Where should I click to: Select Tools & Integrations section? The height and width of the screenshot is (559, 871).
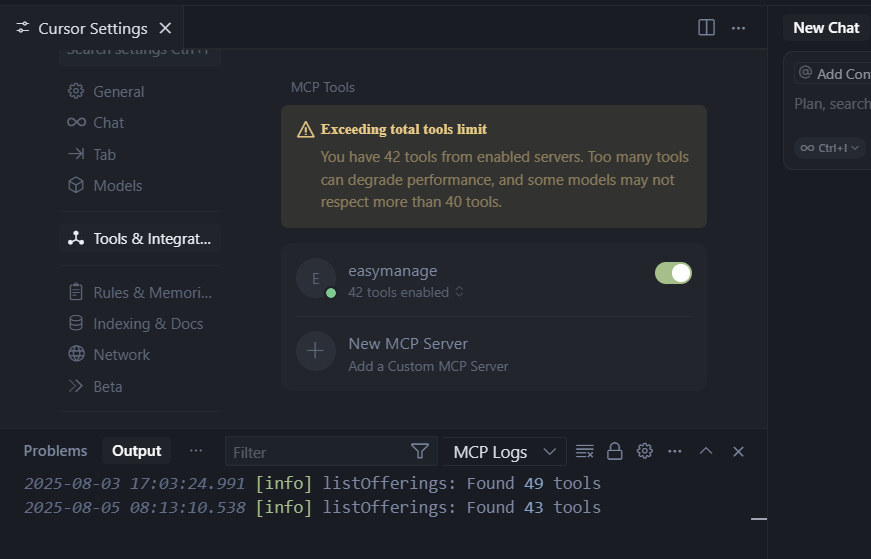pyautogui.click(x=139, y=239)
